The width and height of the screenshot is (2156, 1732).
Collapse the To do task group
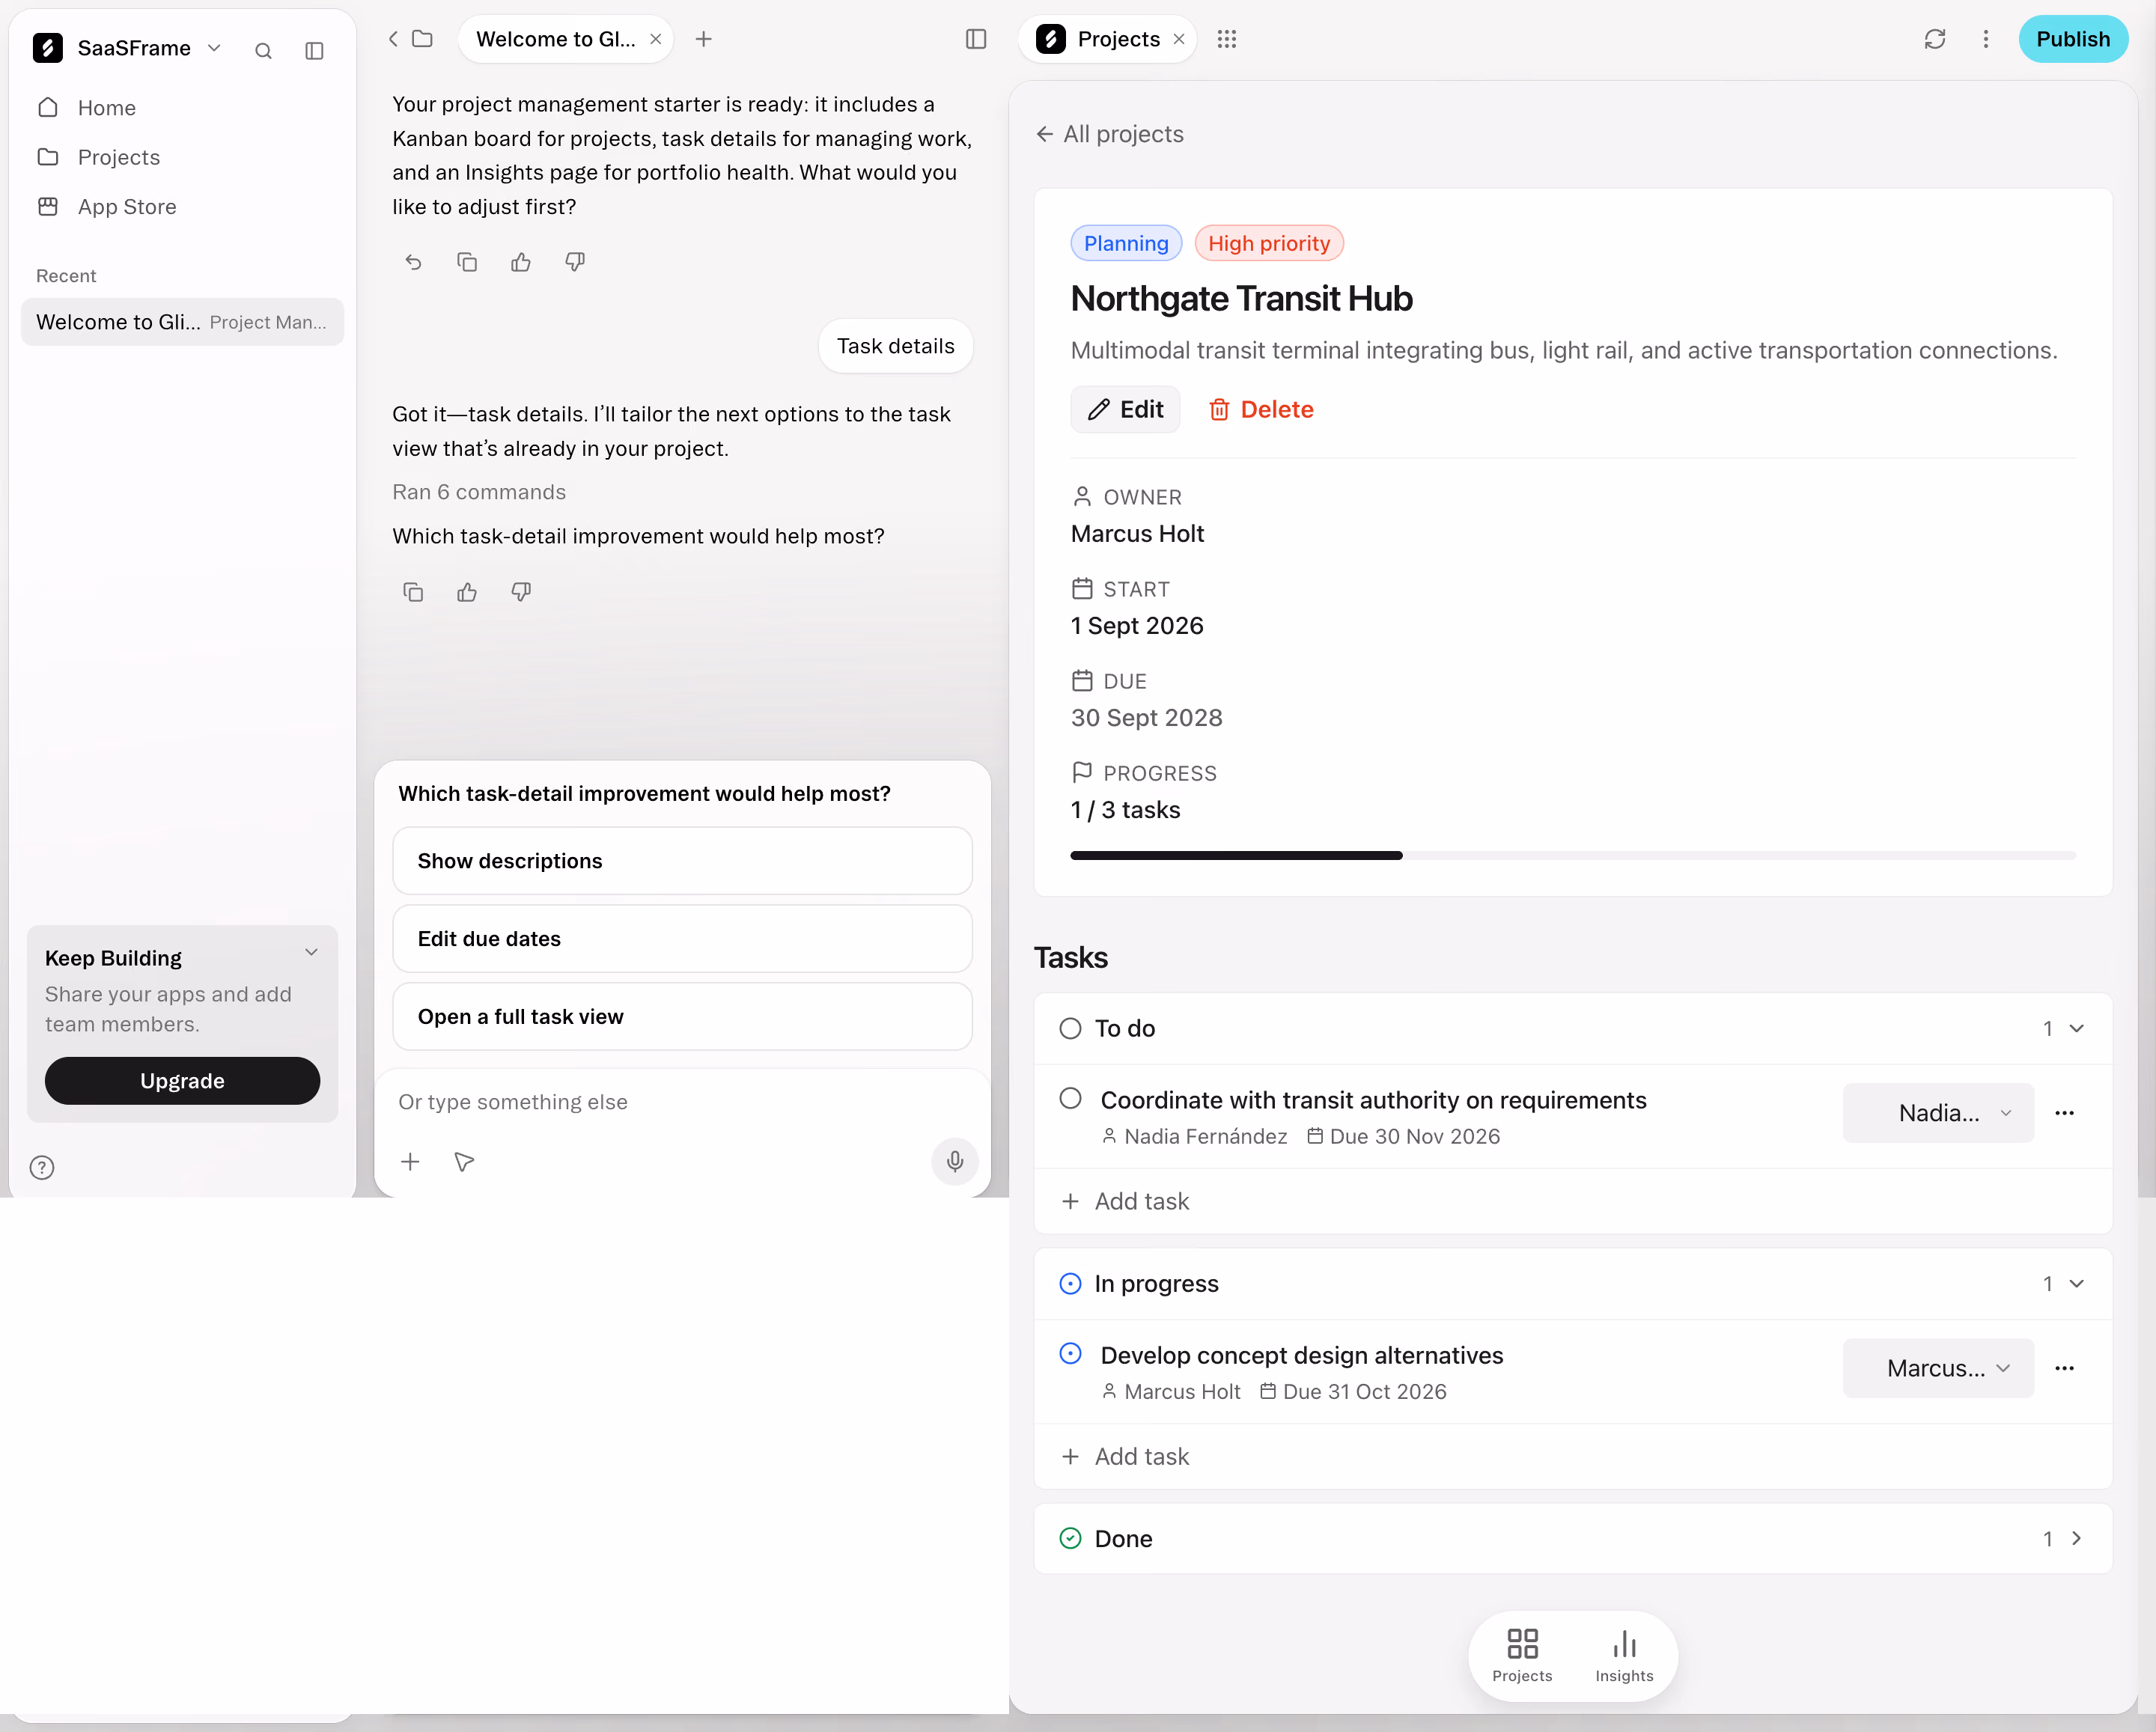point(2077,1028)
